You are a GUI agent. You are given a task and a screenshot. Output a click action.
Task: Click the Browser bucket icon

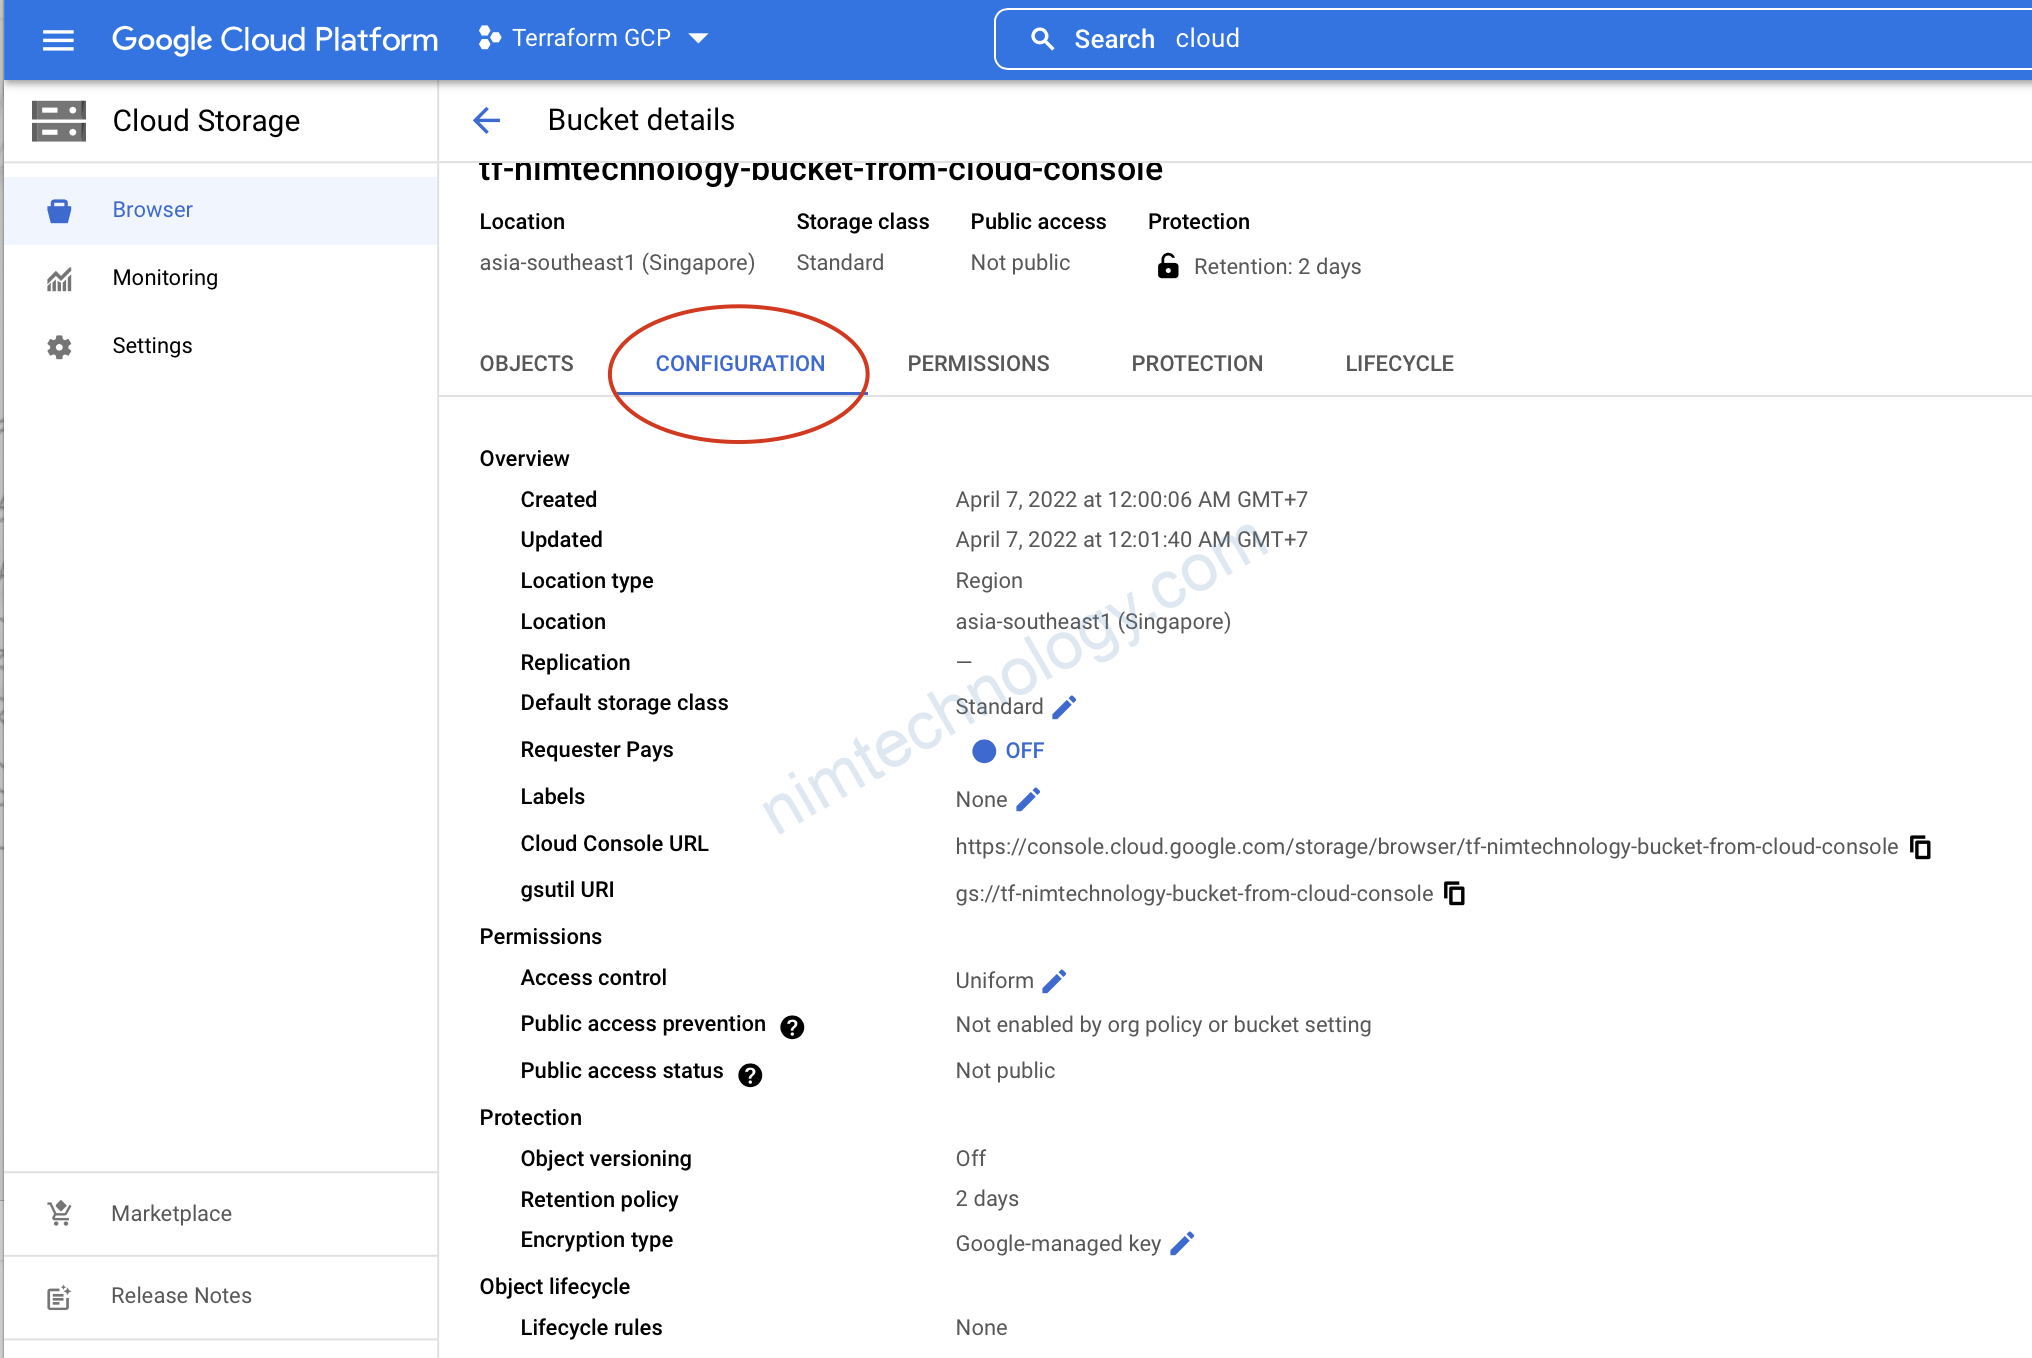click(59, 210)
